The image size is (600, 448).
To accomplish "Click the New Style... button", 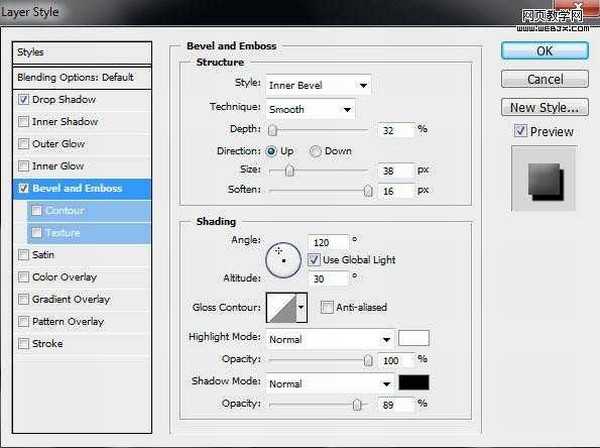I will (x=544, y=107).
